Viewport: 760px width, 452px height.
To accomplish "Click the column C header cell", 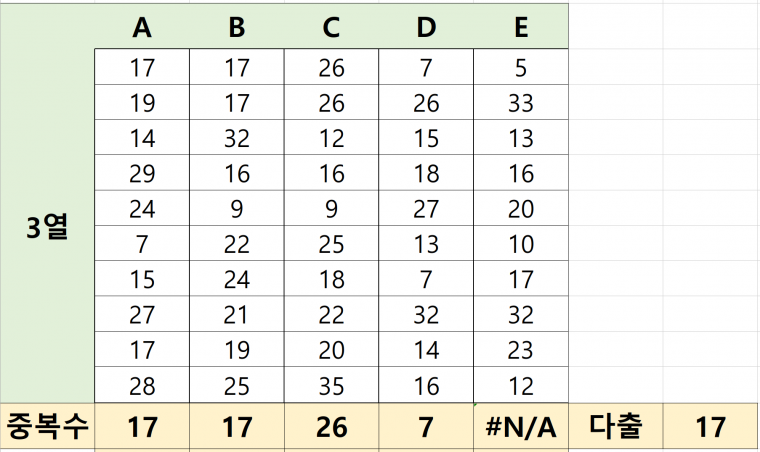I will click(331, 28).
